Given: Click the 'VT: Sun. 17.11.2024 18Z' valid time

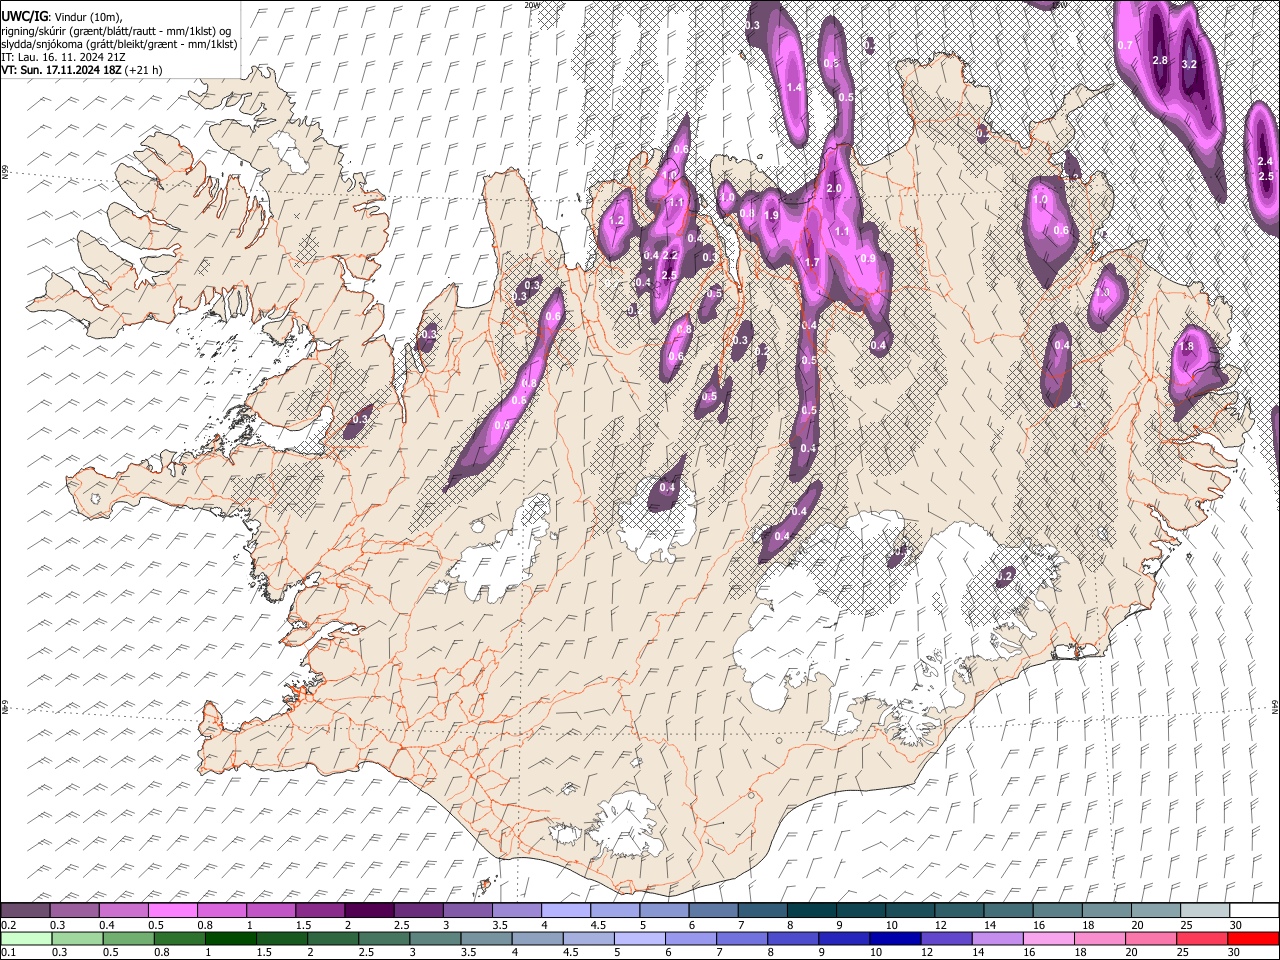Looking at the screenshot, I should pyautogui.click(x=63, y=70).
